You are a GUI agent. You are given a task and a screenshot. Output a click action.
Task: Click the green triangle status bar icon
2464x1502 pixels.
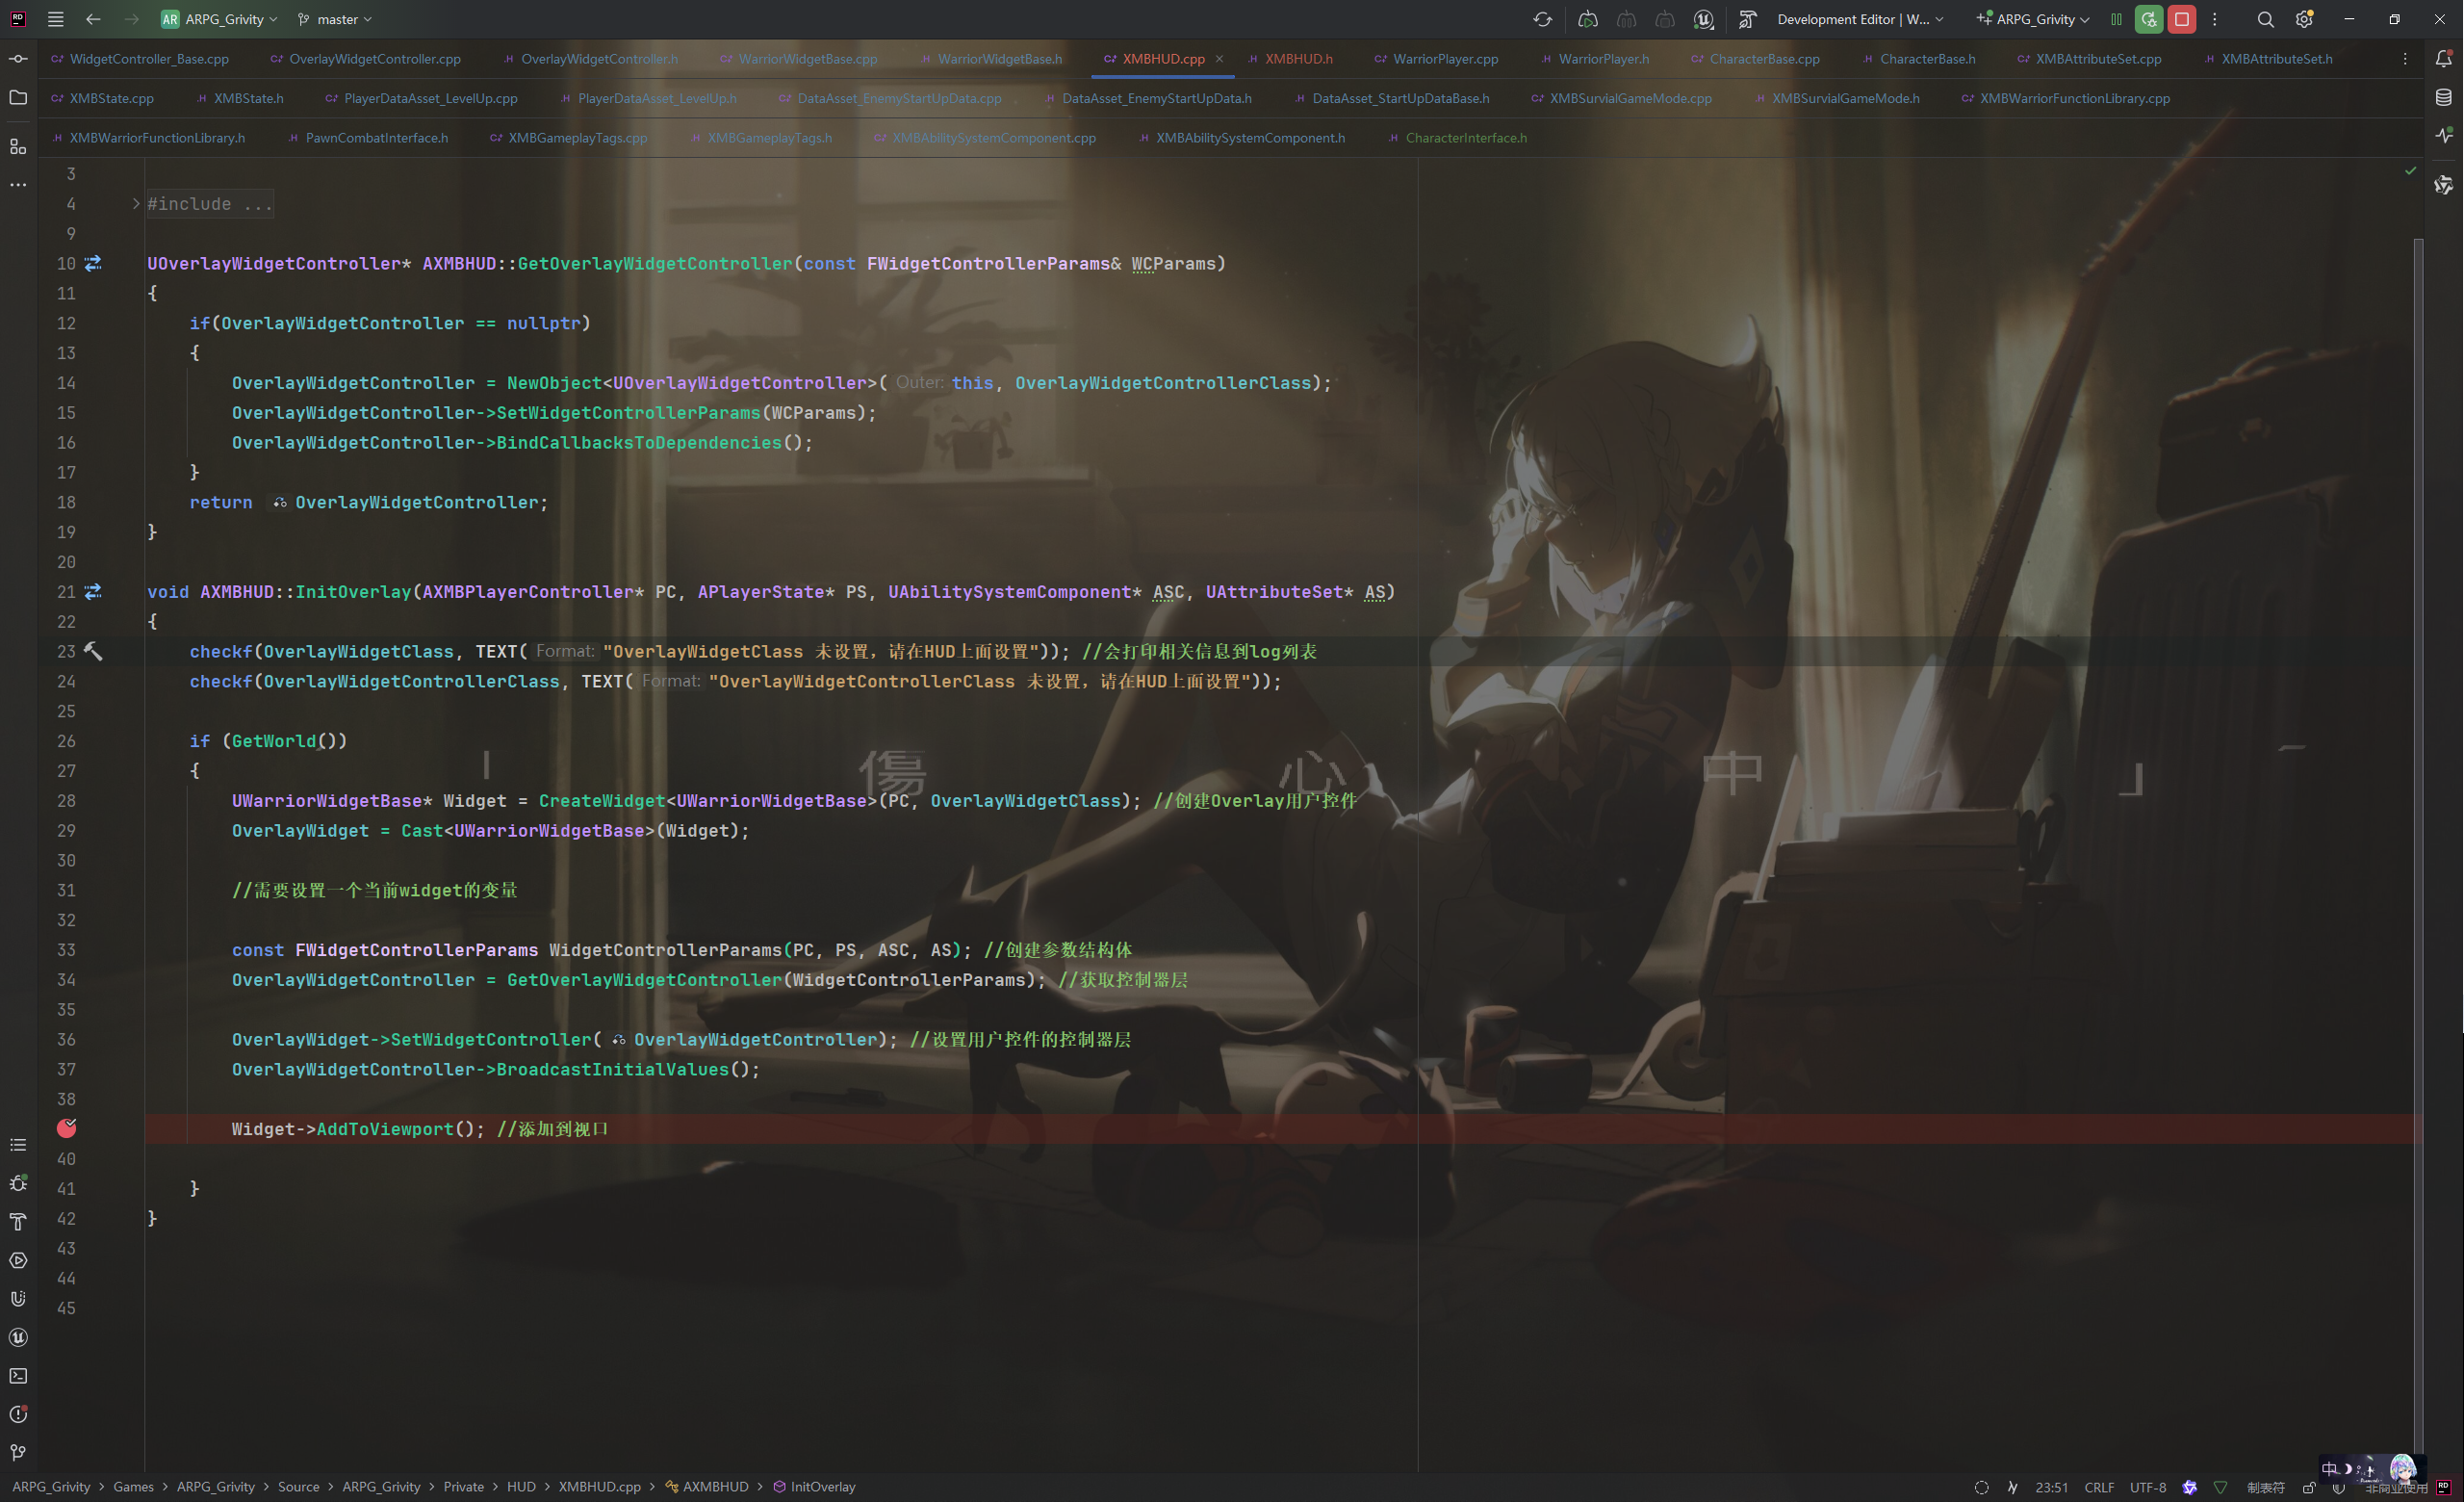tap(2220, 1488)
